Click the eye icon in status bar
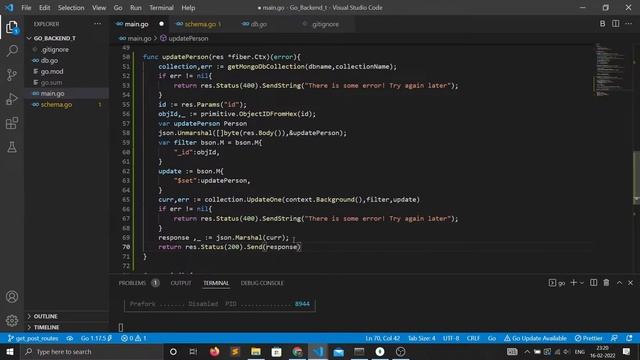 tap(70, 338)
